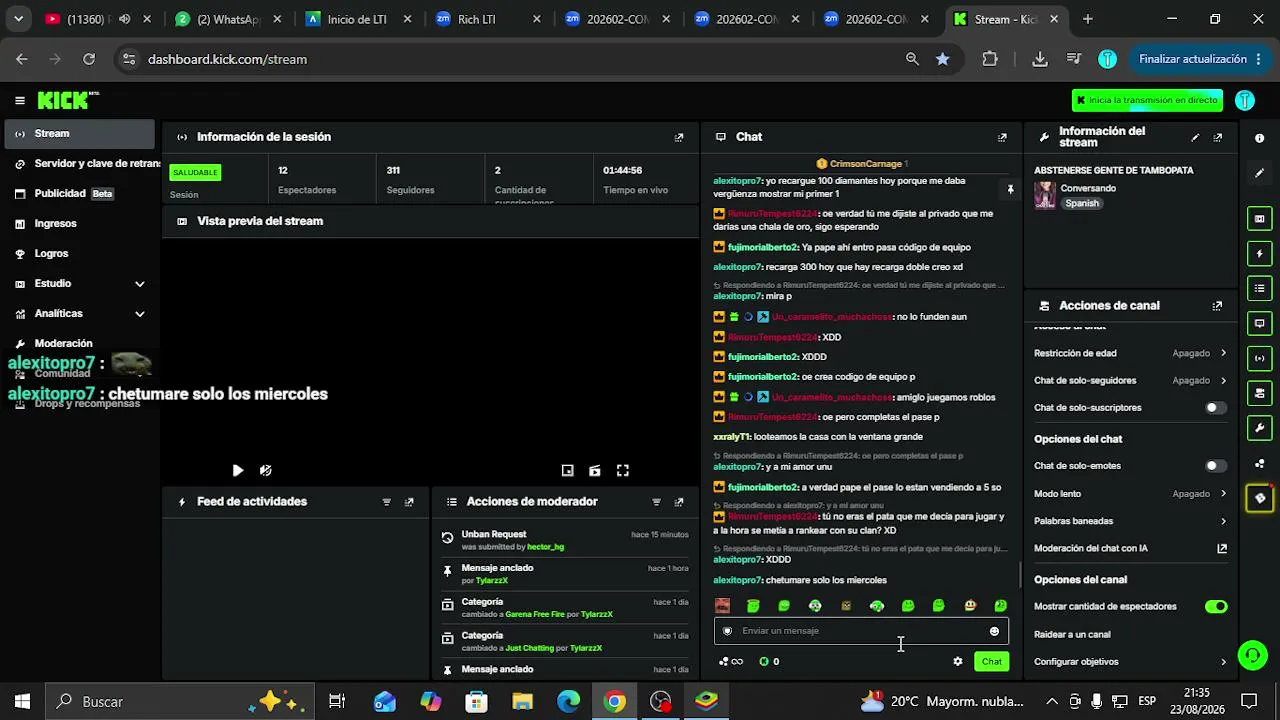This screenshot has width=1280, height=720.
Task: Click the Conversando category thumbnail
Action: coord(1045,195)
